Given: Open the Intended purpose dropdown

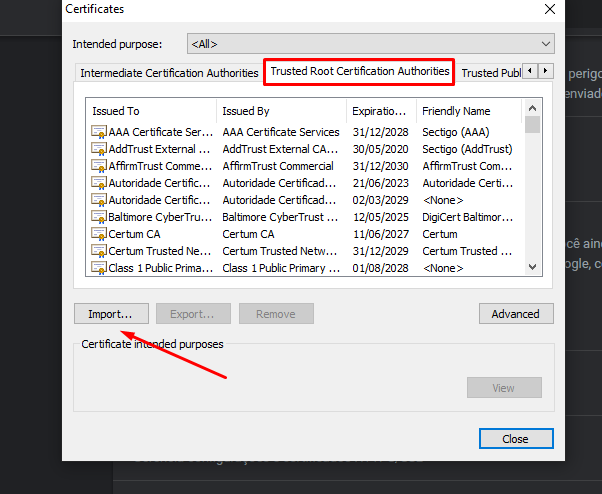Looking at the screenshot, I should (371, 44).
